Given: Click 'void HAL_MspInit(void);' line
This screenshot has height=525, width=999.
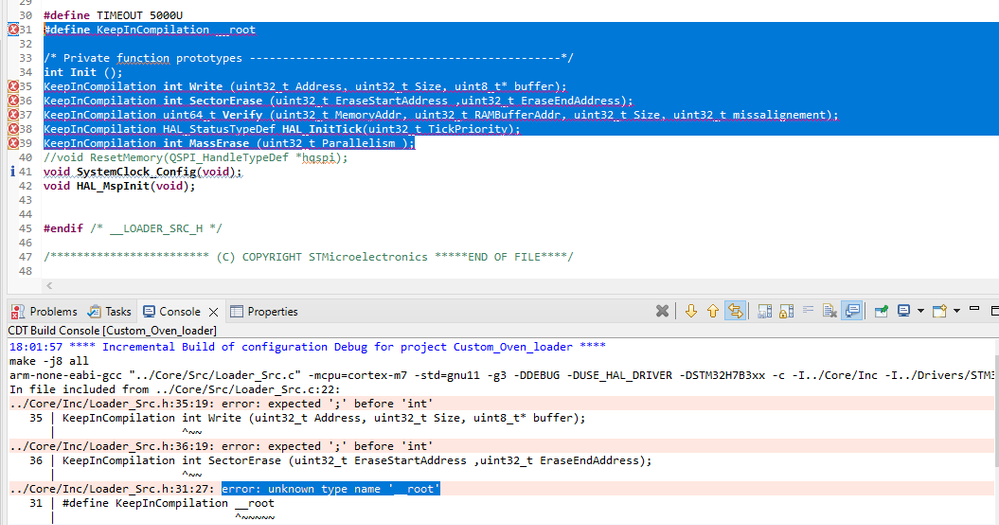Looking at the screenshot, I should pos(119,186).
